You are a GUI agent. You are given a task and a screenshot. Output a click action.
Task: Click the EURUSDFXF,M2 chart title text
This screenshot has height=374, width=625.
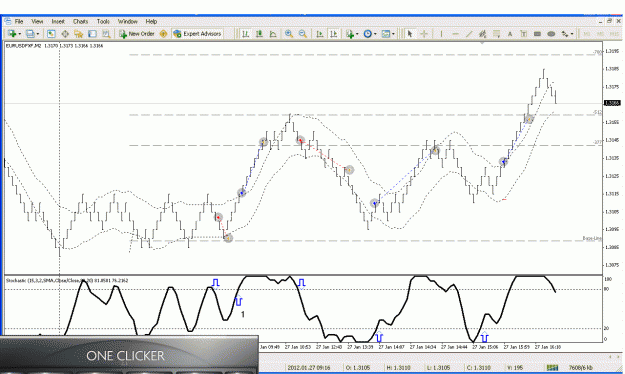point(24,46)
